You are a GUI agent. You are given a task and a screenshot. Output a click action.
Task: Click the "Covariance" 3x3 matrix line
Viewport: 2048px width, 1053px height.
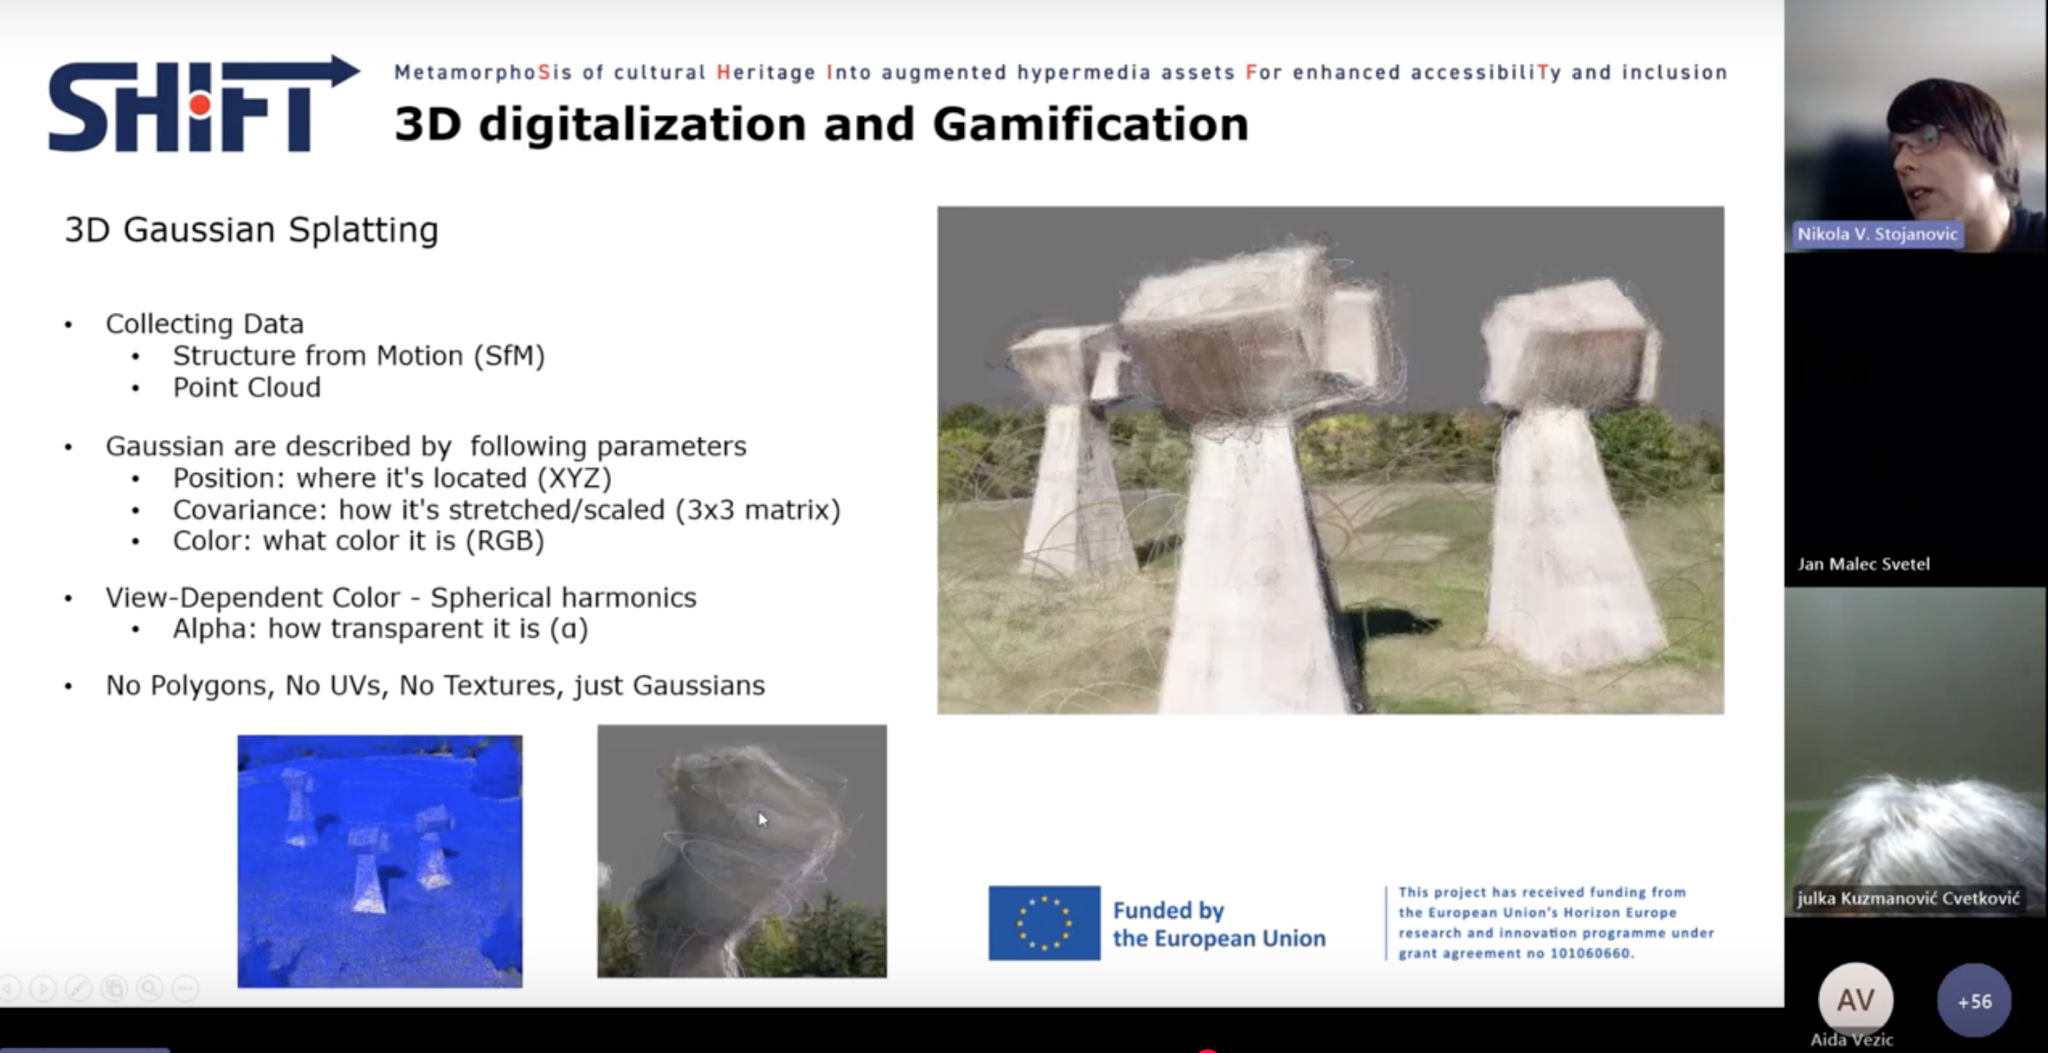click(506, 510)
